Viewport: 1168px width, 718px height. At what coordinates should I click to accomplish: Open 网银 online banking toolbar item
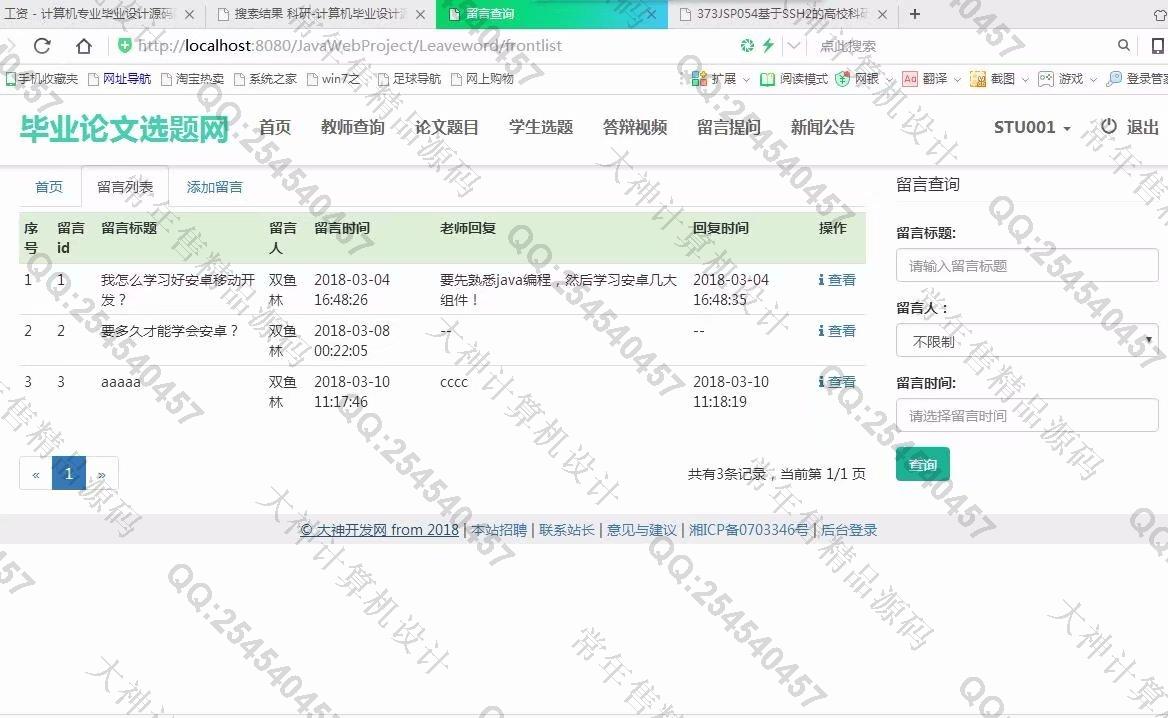tap(857, 78)
